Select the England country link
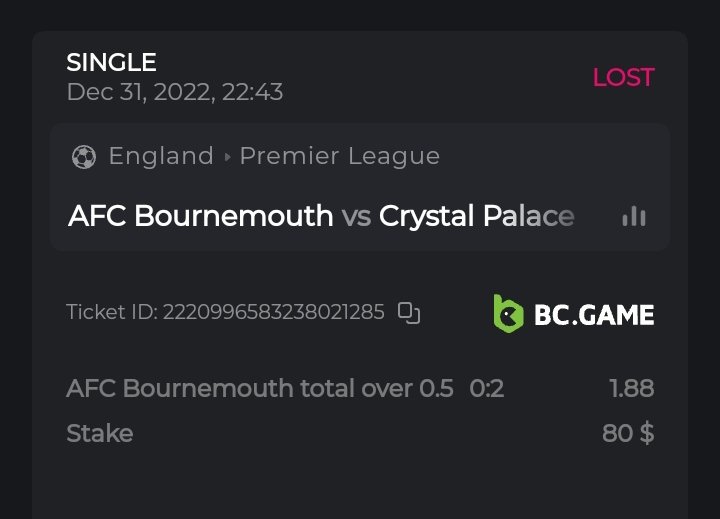Screen dimensions: 720x519 click(161, 156)
